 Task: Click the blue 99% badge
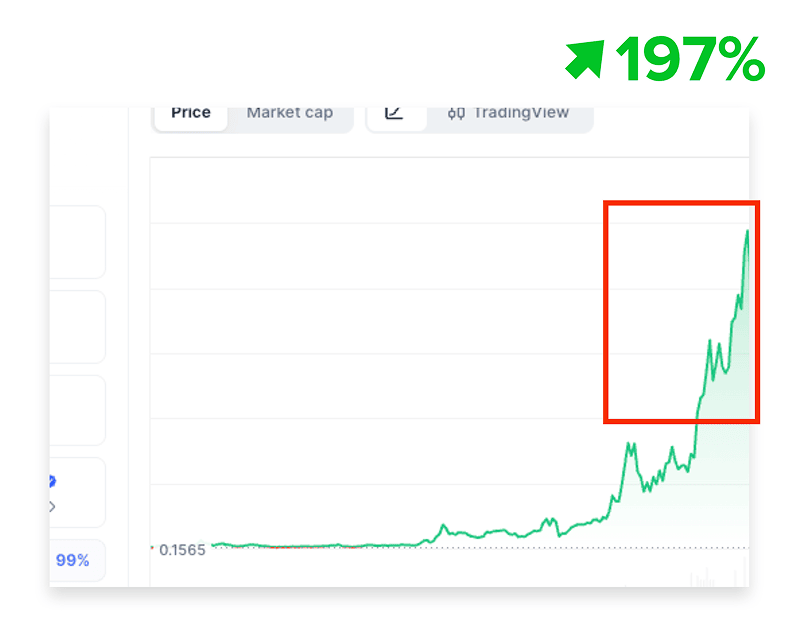pyautogui.click(x=72, y=560)
